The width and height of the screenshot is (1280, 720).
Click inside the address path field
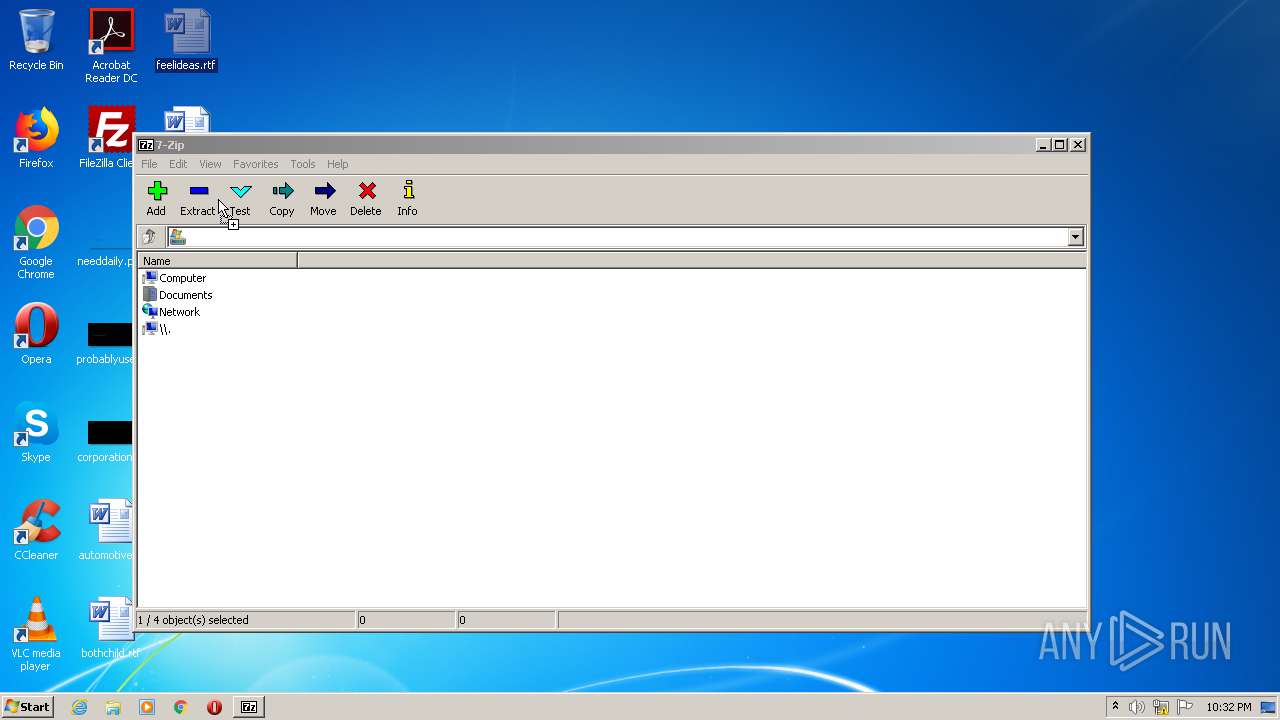(x=626, y=237)
